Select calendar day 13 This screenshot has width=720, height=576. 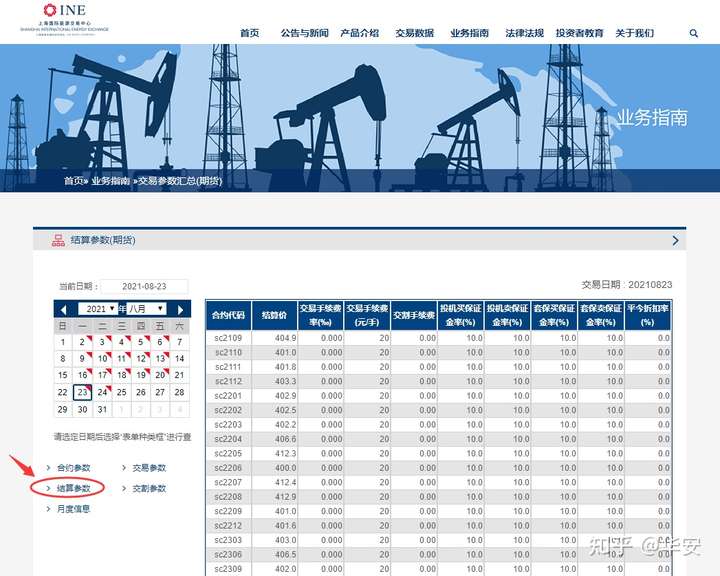pos(160,359)
